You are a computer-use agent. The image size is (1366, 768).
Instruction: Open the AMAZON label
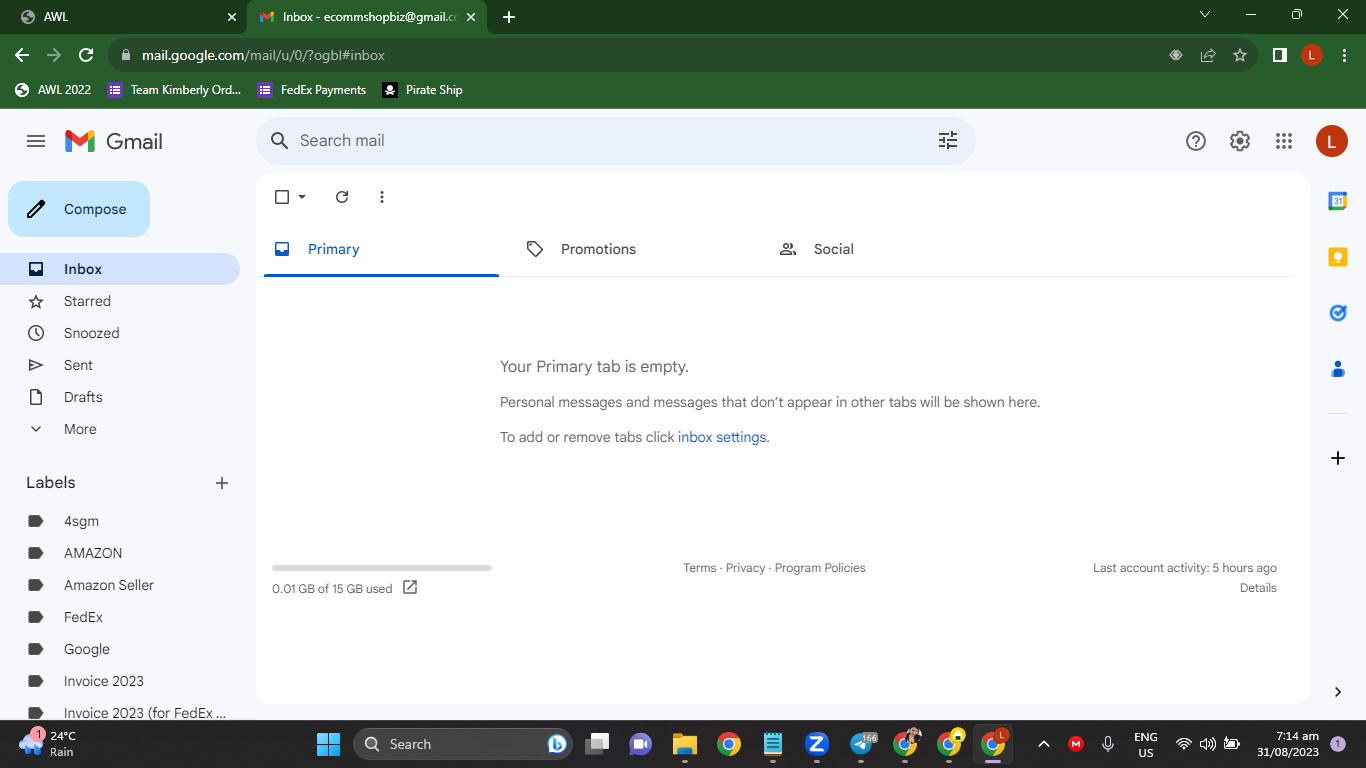click(x=120, y=553)
